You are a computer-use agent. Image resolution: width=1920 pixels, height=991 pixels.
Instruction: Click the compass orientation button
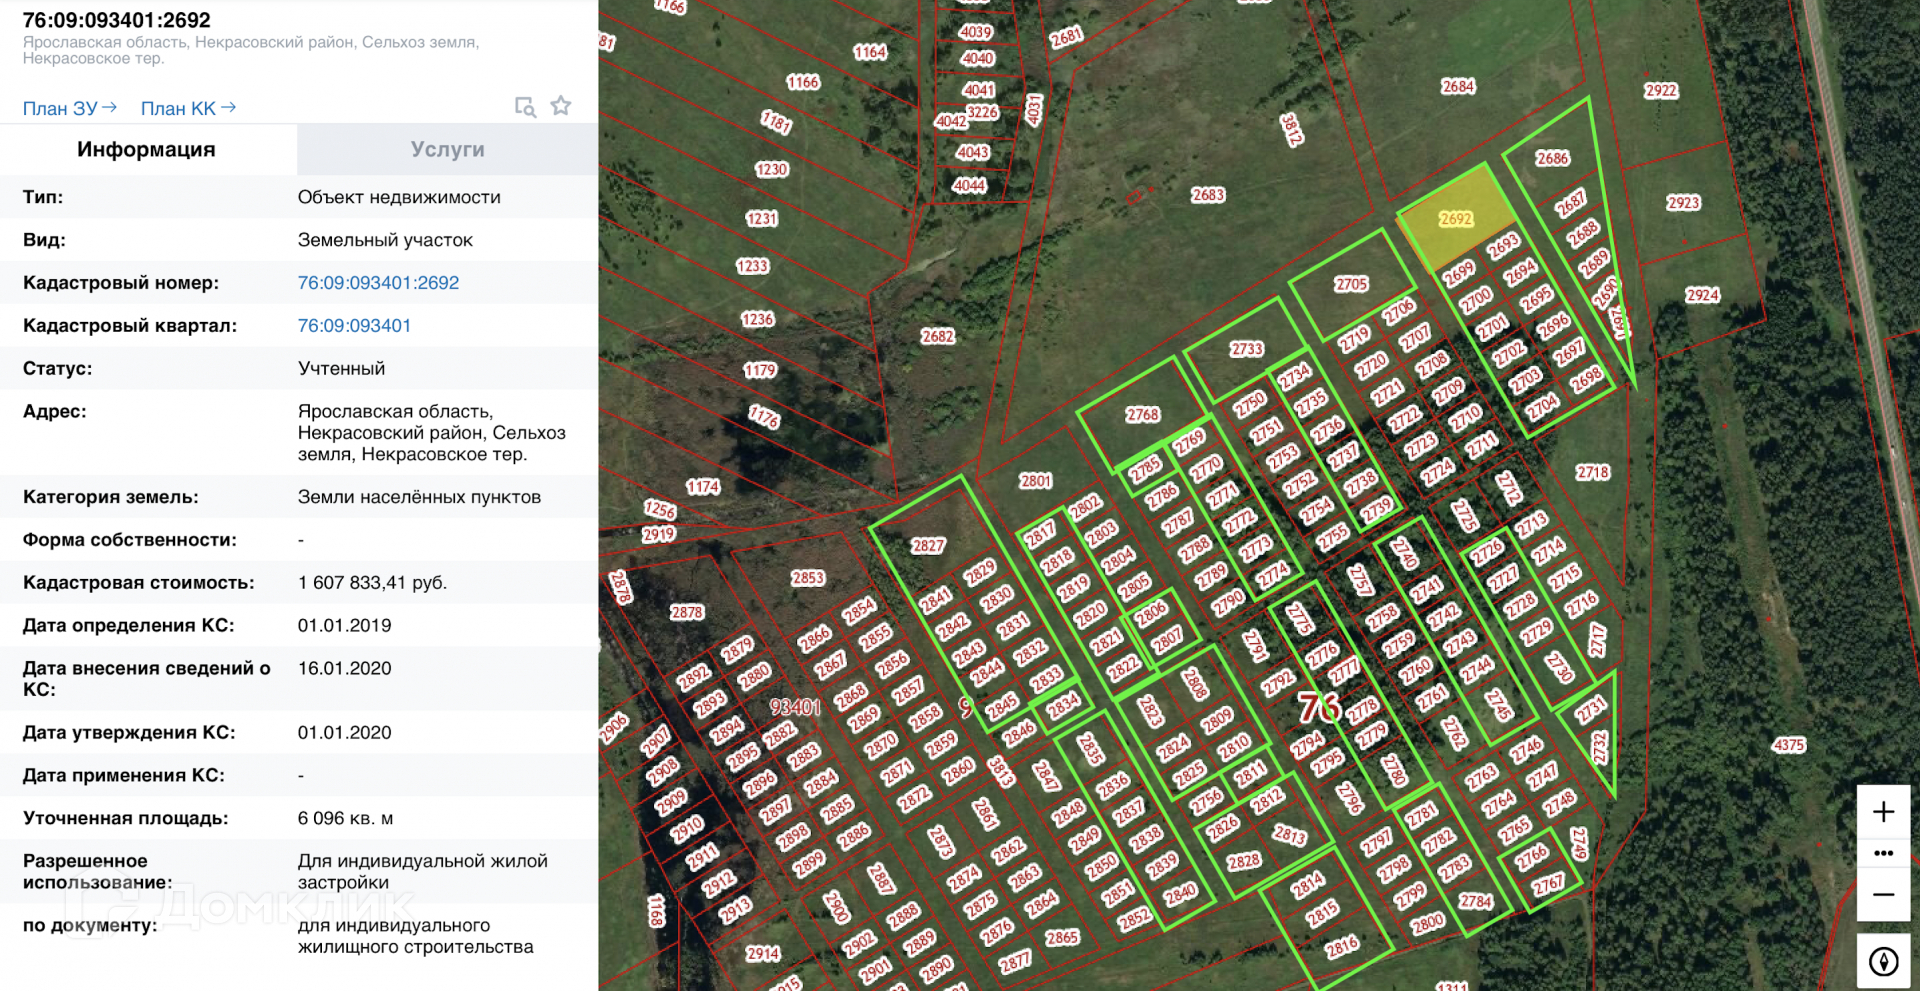[x=1883, y=962]
